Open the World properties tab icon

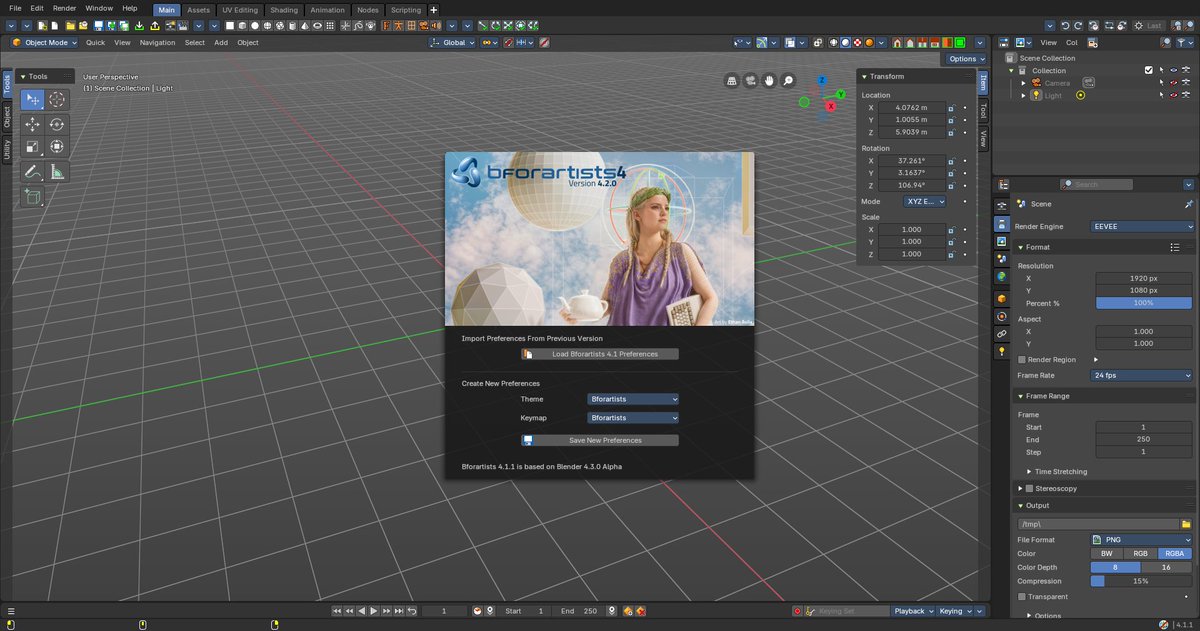[1001, 276]
